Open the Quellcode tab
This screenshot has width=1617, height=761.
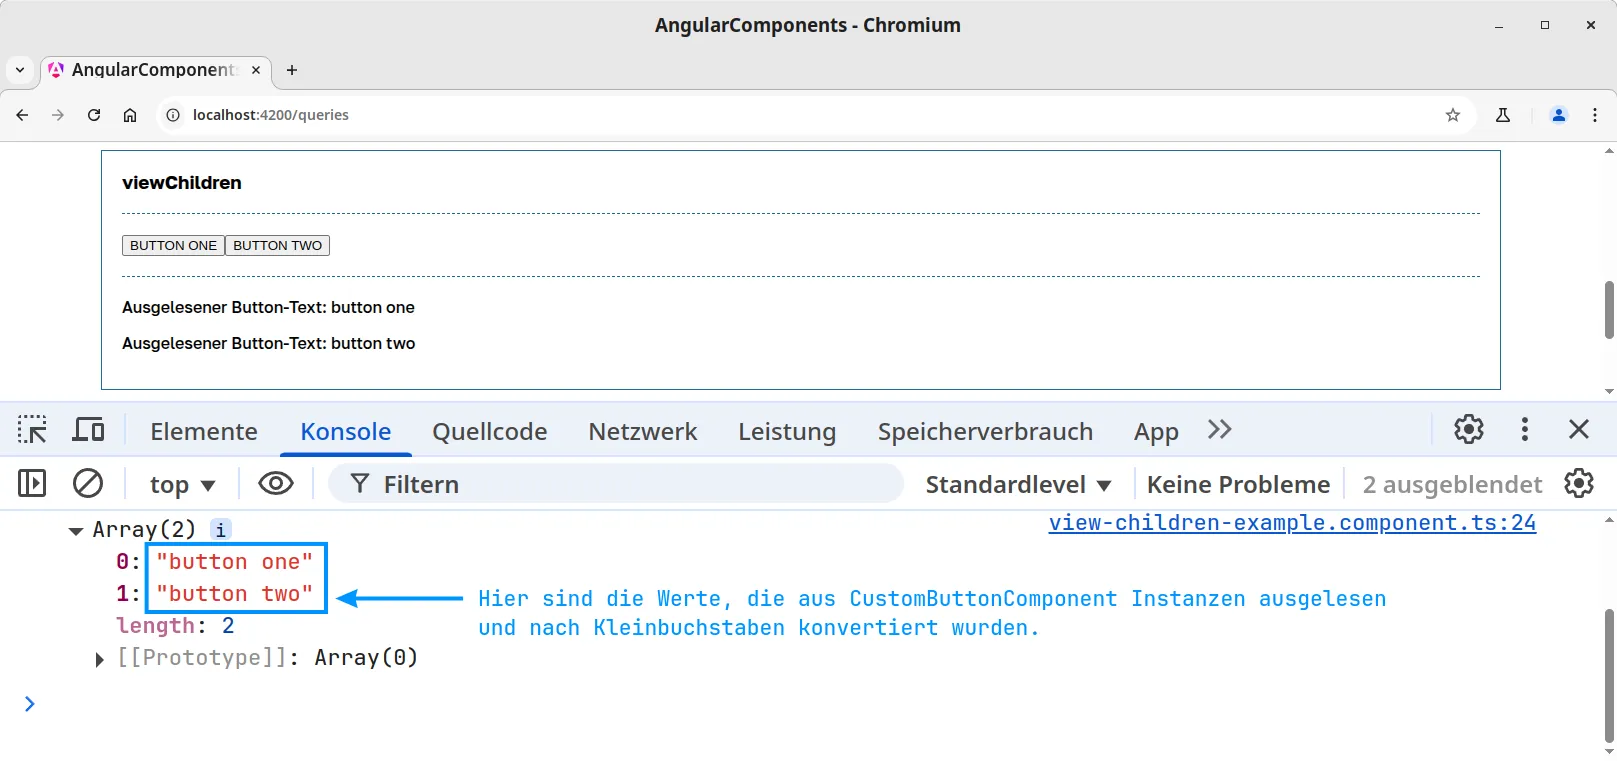(x=490, y=431)
